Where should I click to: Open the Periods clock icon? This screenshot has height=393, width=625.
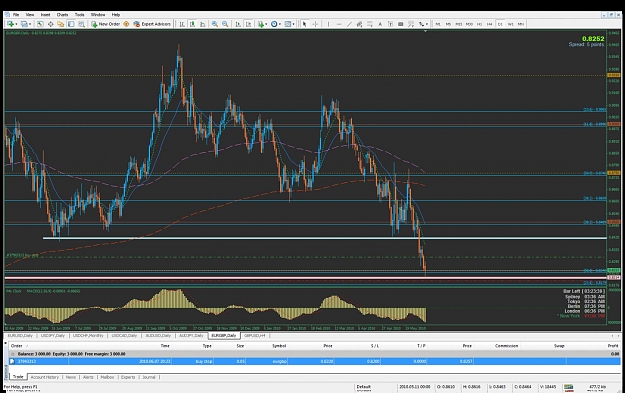point(274,24)
